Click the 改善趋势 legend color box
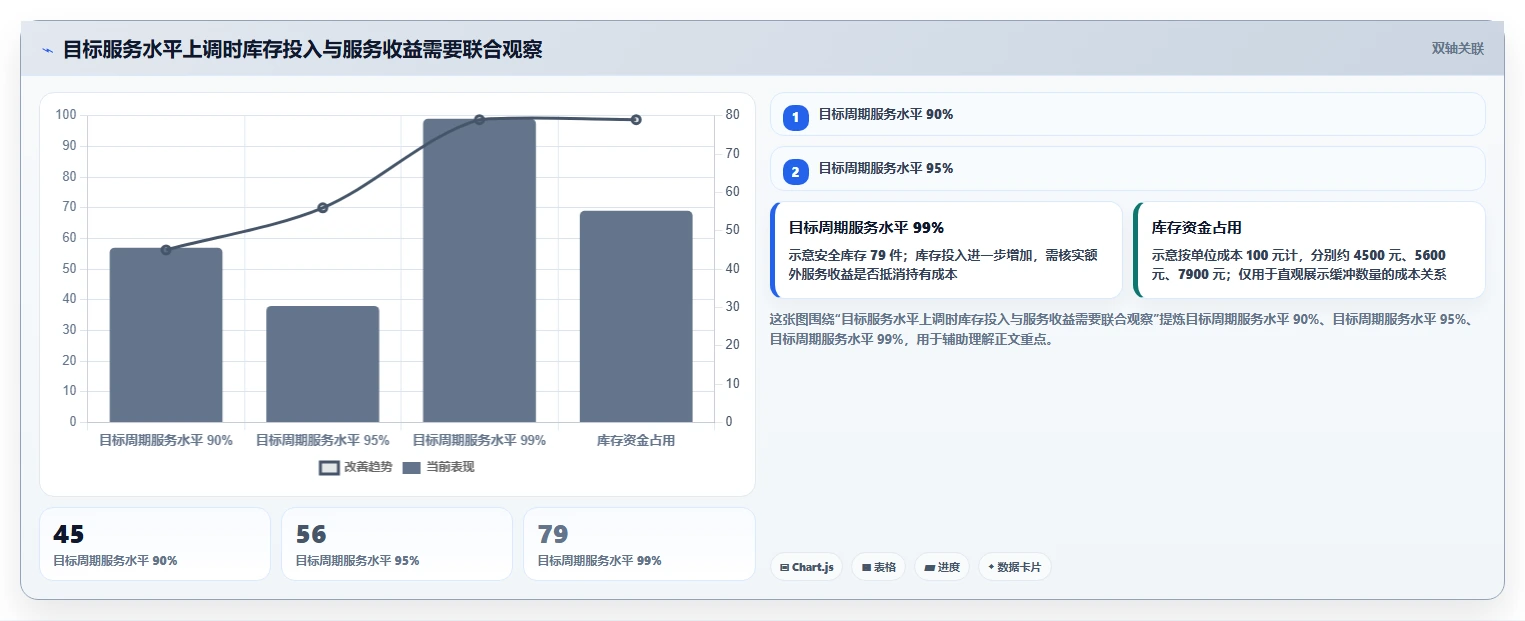The height and width of the screenshot is (621, 1525). click(x=329, y=468)
